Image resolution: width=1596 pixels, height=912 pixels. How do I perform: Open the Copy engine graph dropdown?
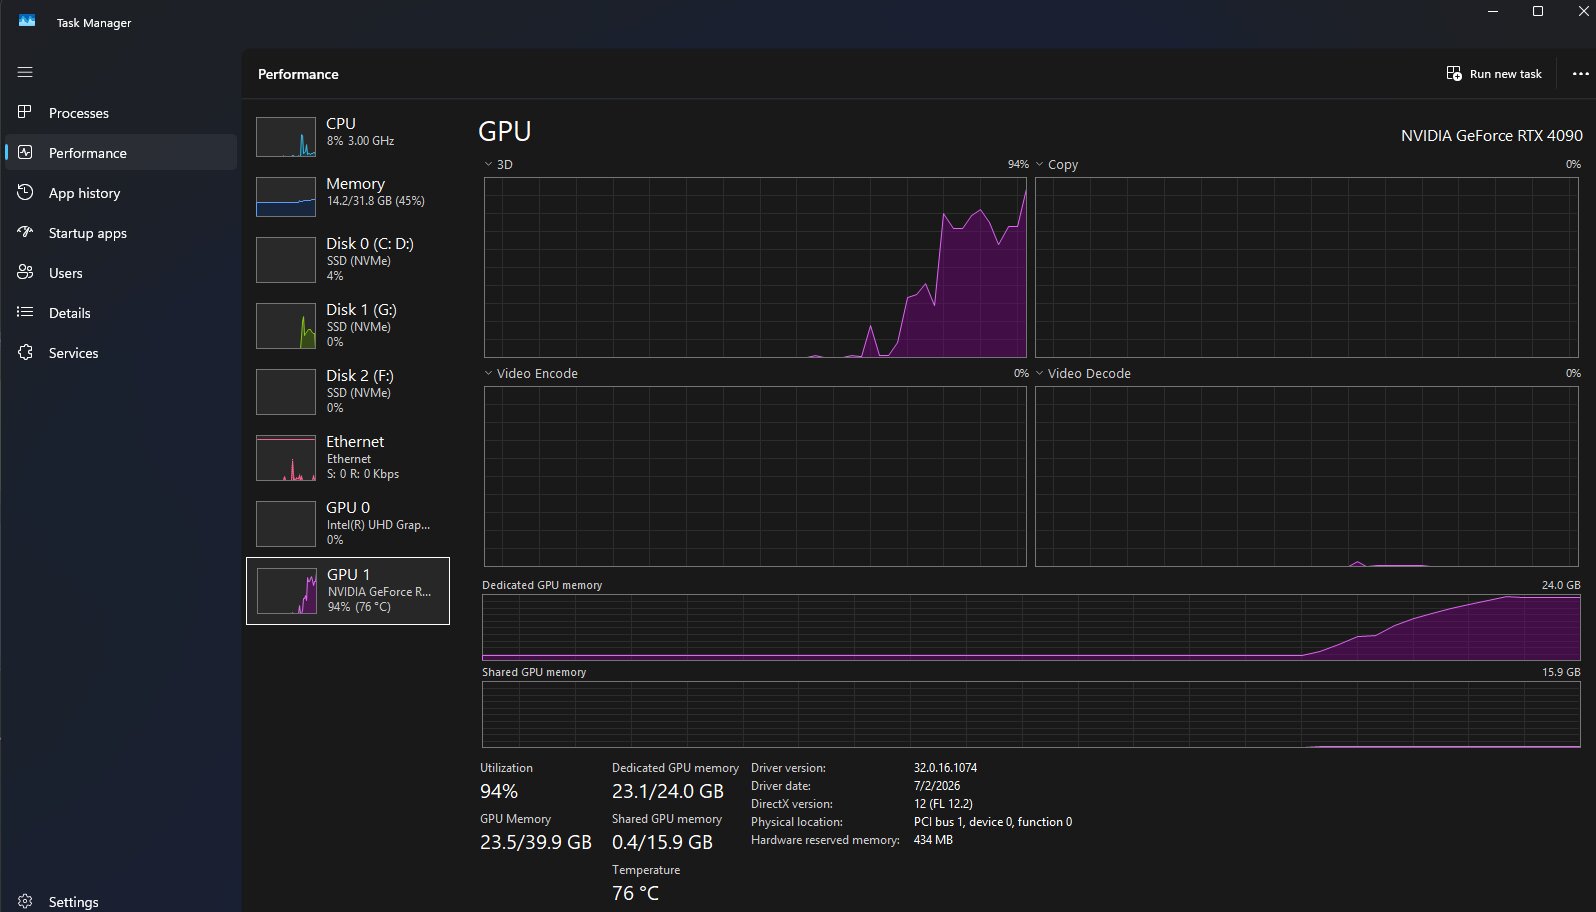(1040, 164)
